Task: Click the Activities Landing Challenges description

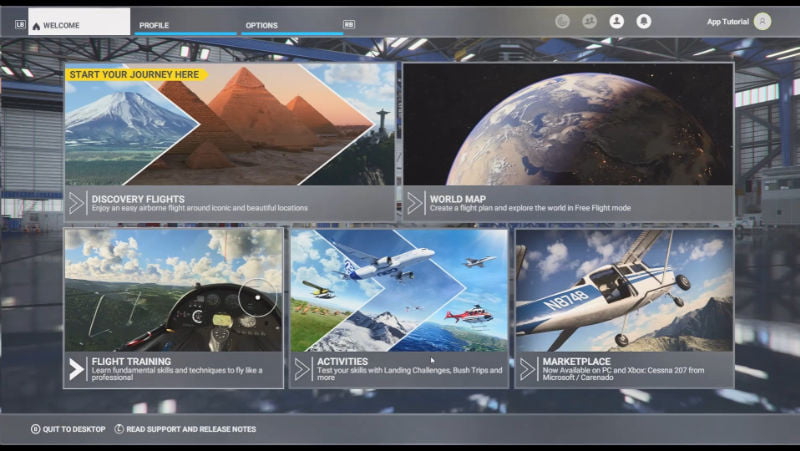Action: pos(410,373)
